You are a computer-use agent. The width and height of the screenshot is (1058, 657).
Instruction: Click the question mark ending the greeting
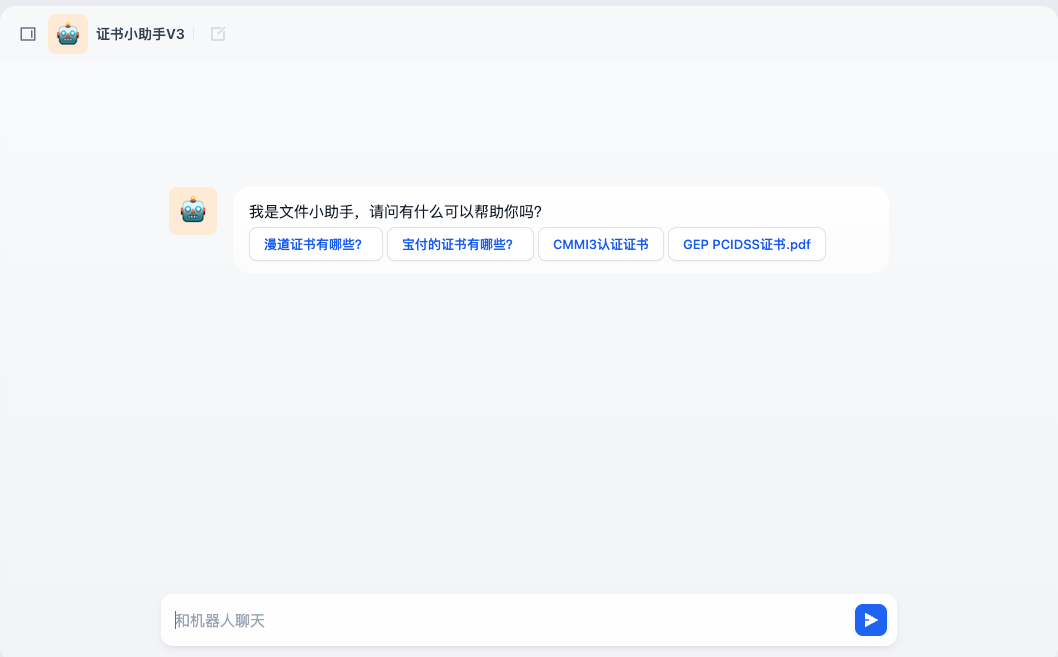pyautogui.click(x=537, y=212)
